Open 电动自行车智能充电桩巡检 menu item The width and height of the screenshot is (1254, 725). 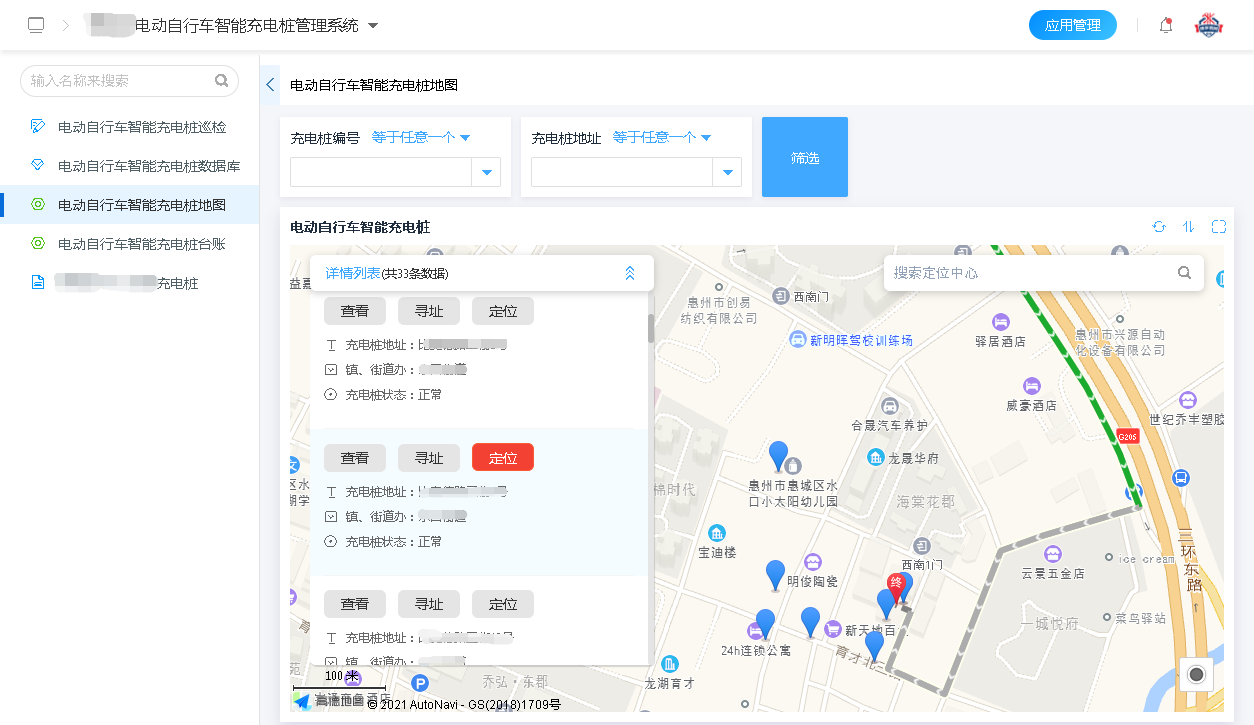142,127
